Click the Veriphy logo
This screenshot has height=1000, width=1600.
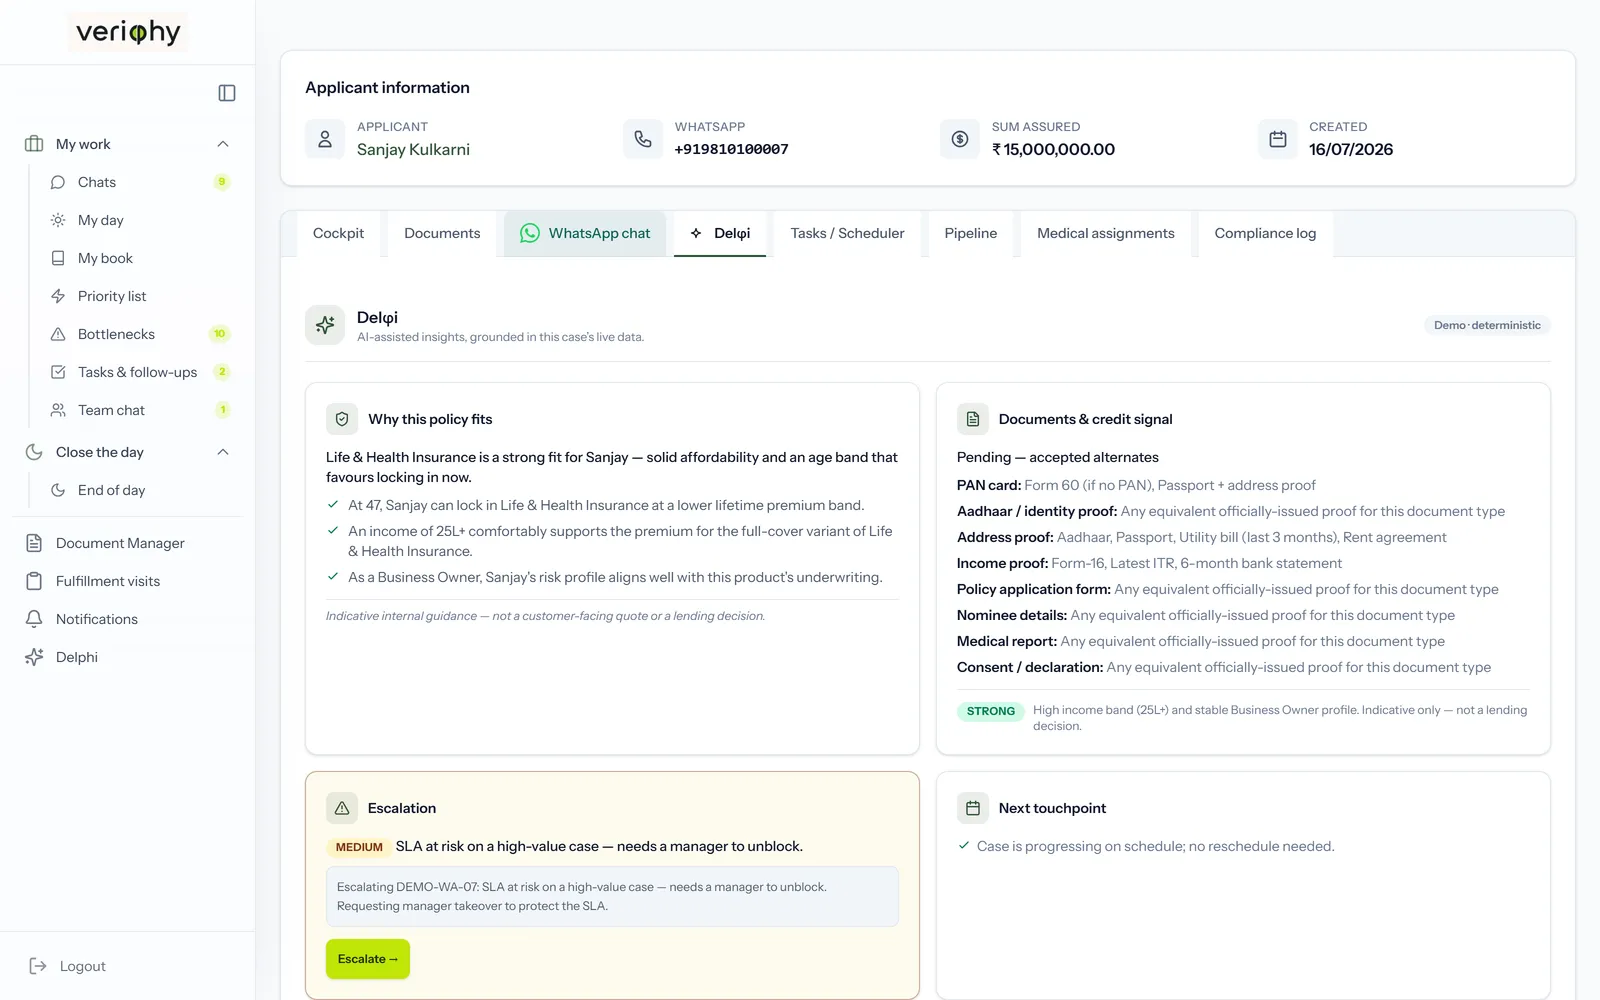[x=128, y=32]
